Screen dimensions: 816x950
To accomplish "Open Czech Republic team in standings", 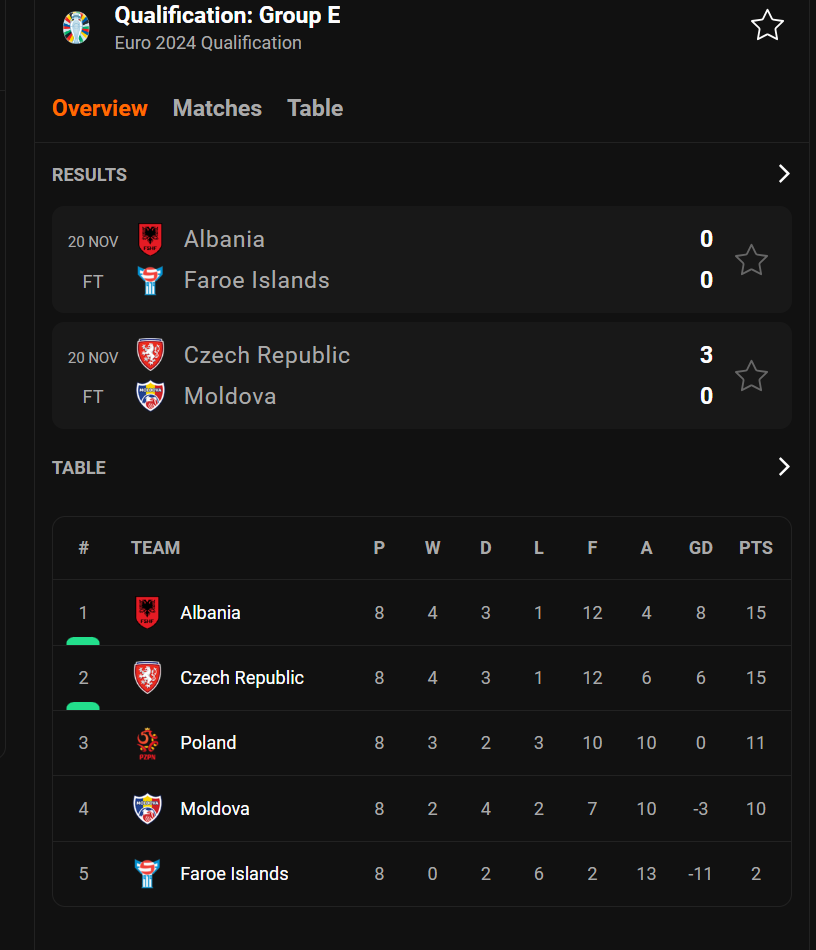I will click(x=242, y=677).
